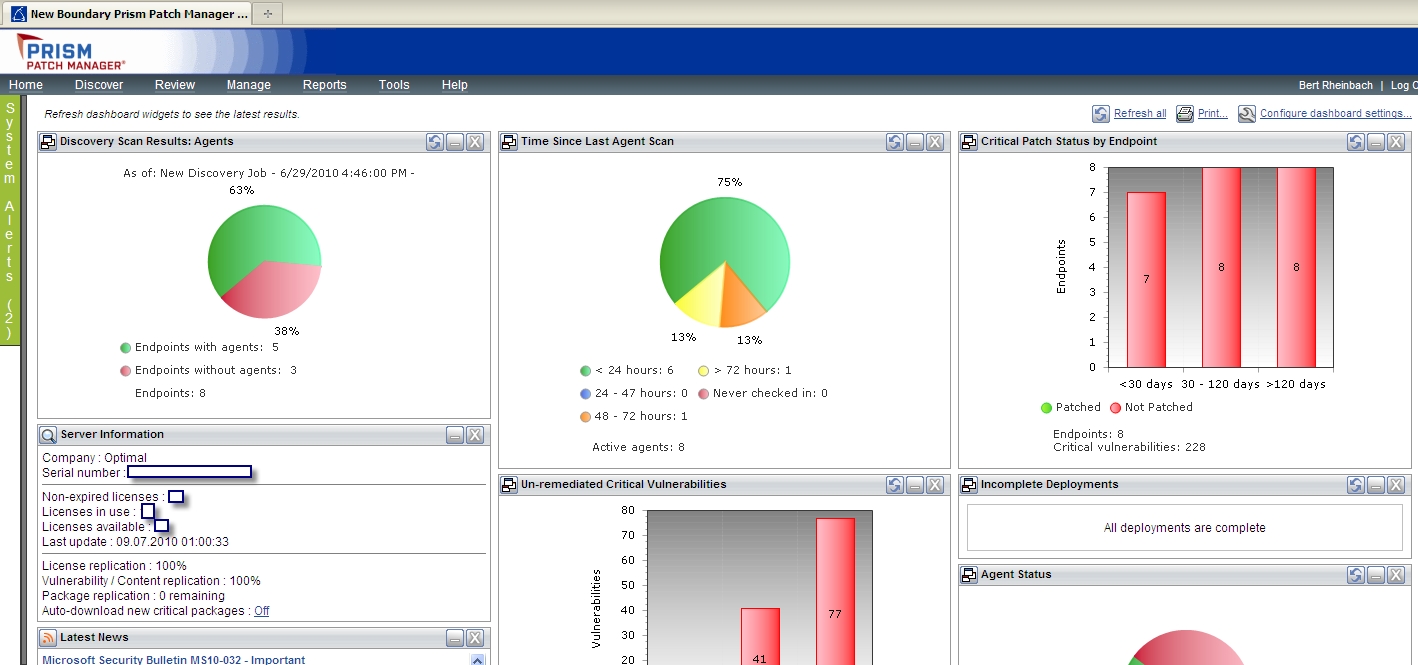
Task: Minimize the Incomplete Deployments widget
Action: click(x=1376, y=485)
